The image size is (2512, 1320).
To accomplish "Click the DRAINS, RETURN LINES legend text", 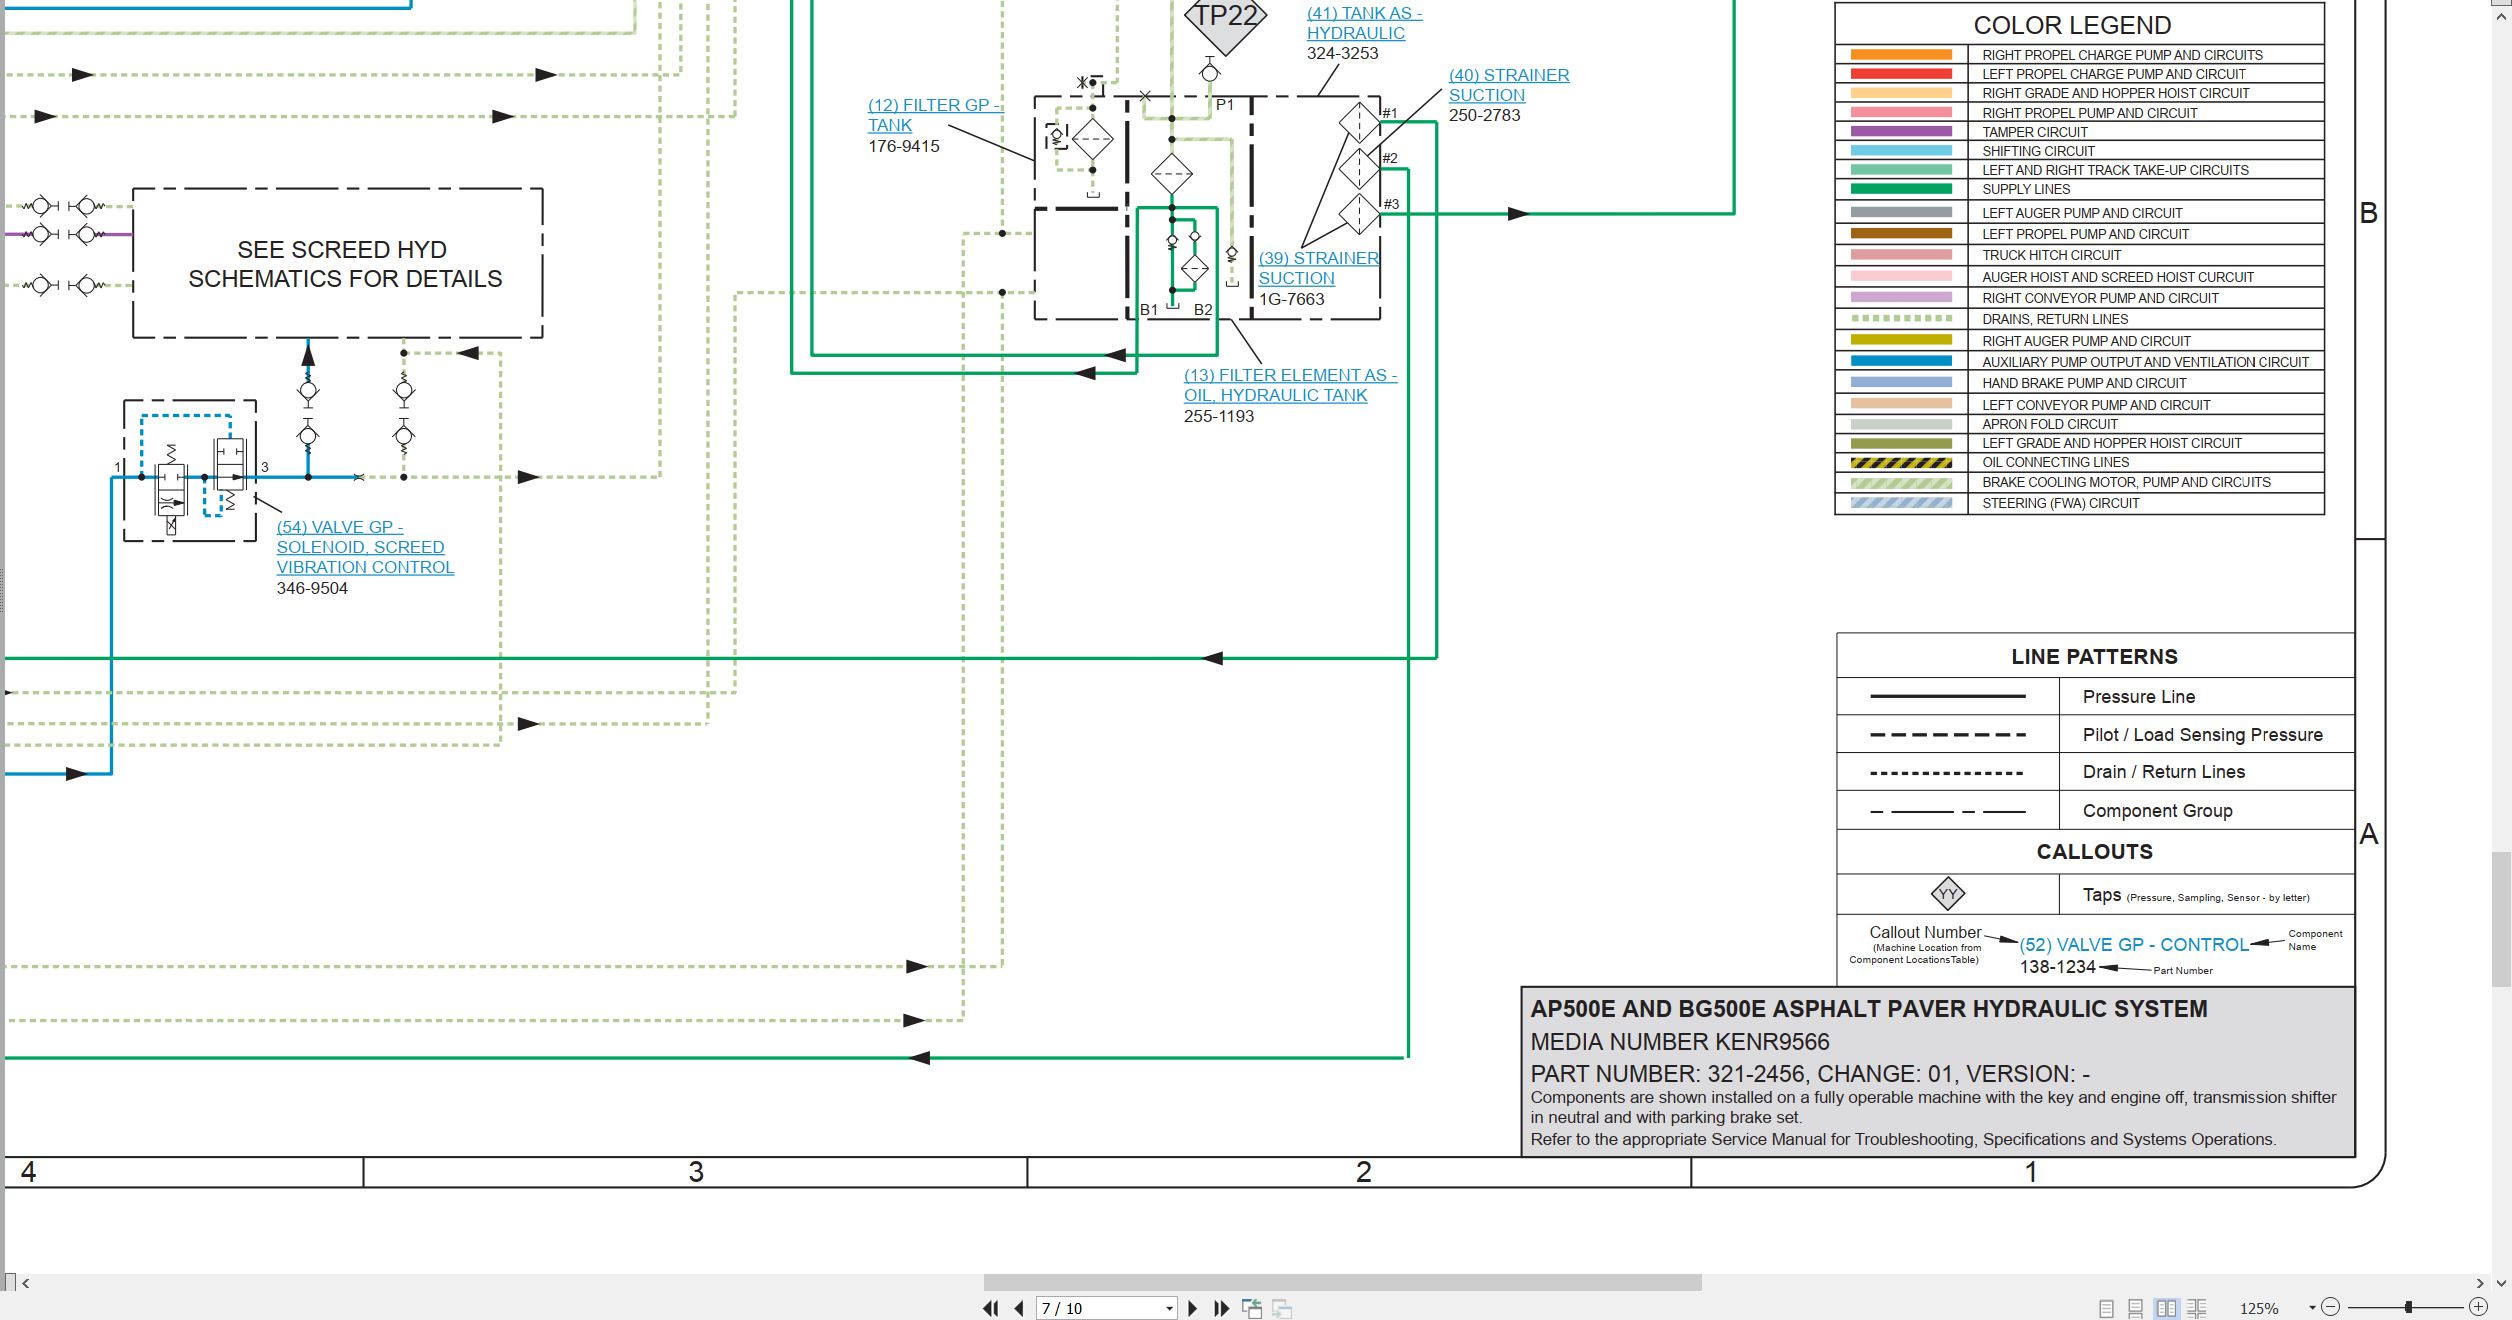I will tap(2055, 319).
